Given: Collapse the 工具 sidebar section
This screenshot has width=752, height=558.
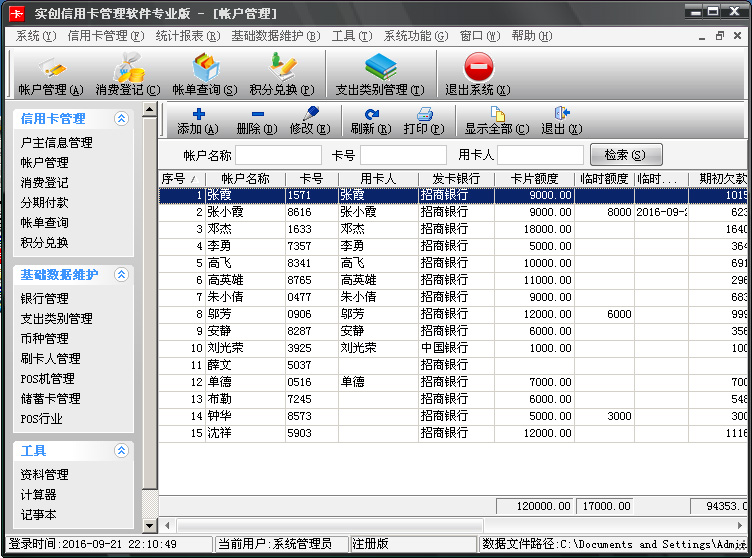Looking at the screenshot, I should click(x=121, y=451).
